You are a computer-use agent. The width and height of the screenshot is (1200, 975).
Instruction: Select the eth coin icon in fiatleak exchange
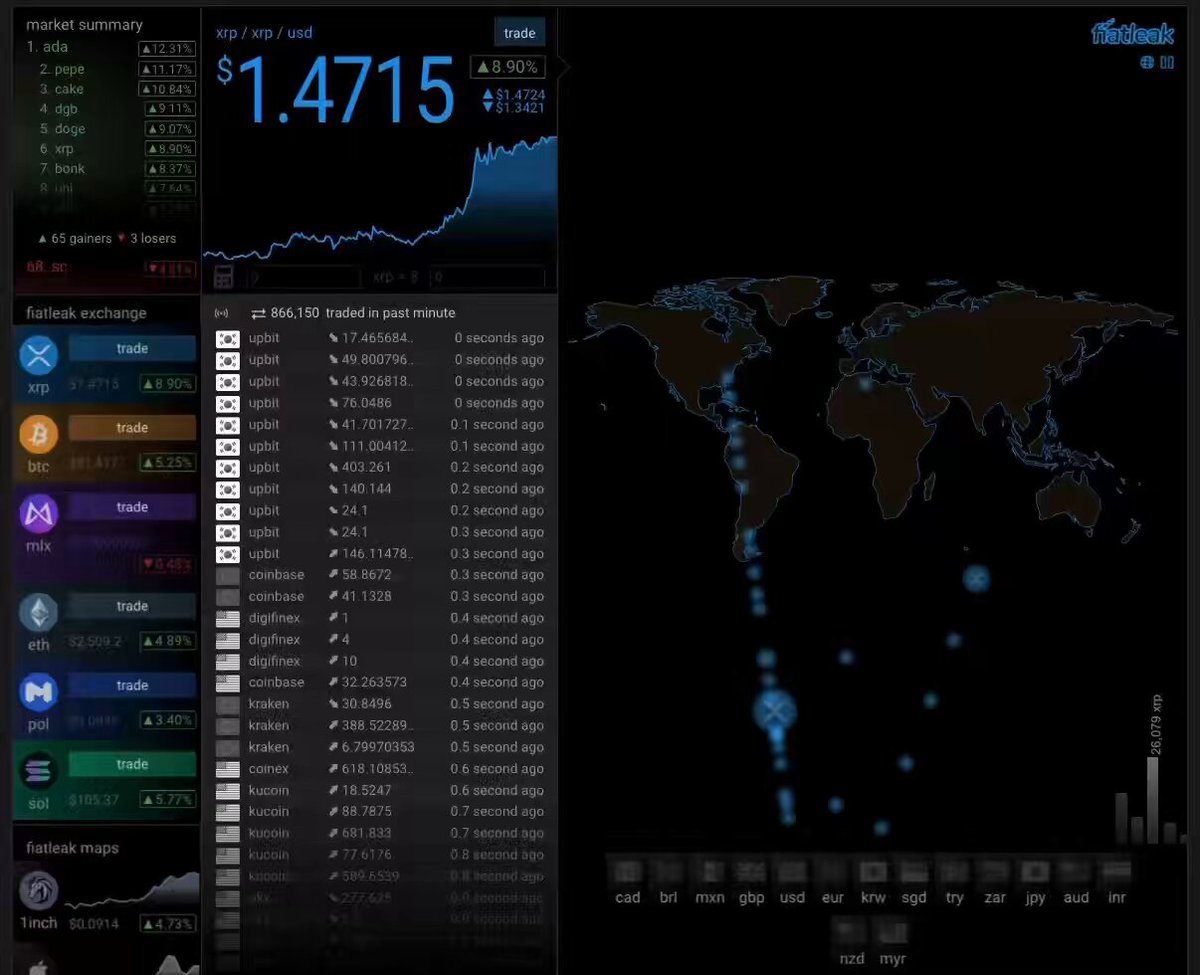[x=39, y=612]
